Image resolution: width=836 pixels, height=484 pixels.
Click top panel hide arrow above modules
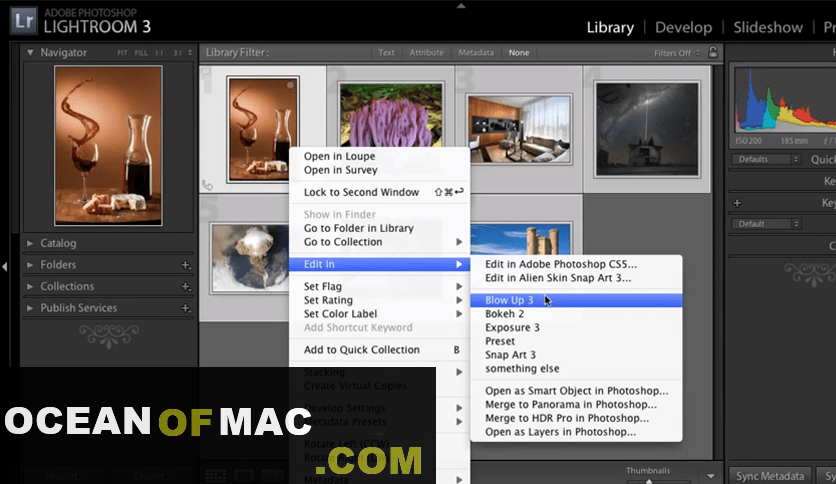(461, 5)
